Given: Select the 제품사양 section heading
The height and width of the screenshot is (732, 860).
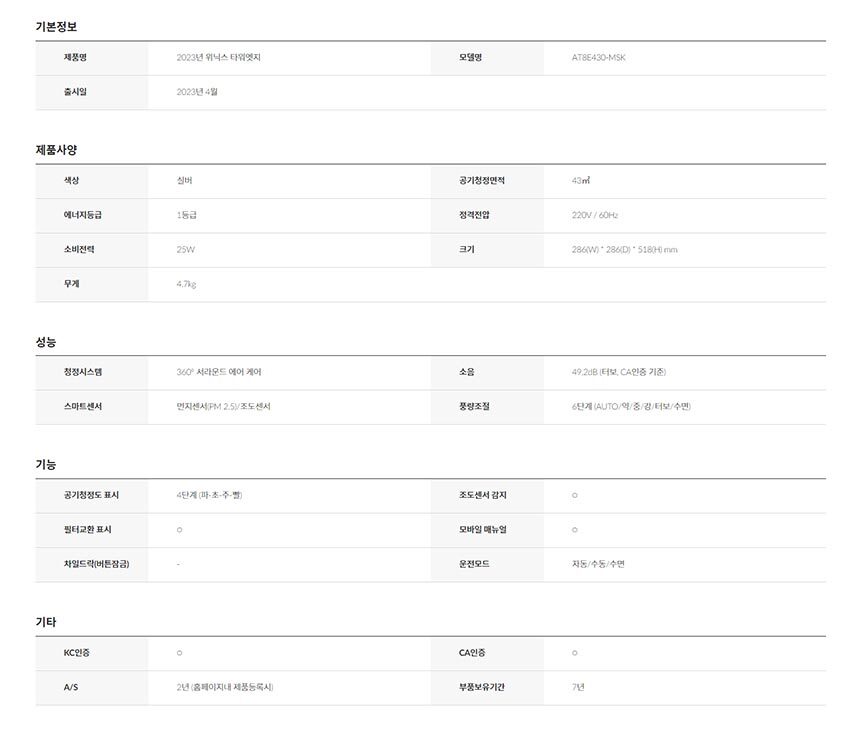Looking at the screenshot, I should pyautogui.click(x=56, y=150).
